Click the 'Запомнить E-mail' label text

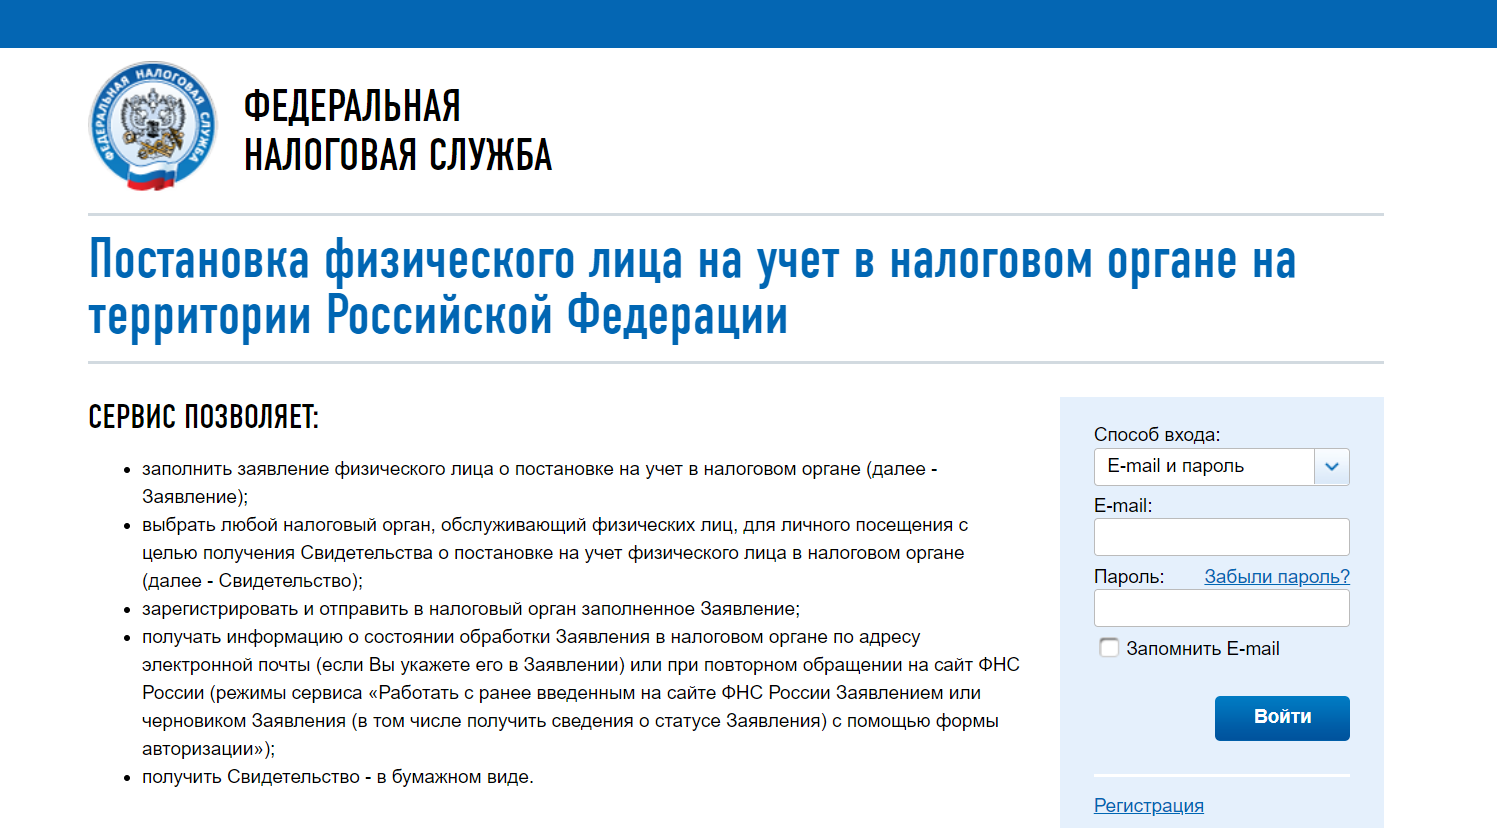pos(1202,649)
